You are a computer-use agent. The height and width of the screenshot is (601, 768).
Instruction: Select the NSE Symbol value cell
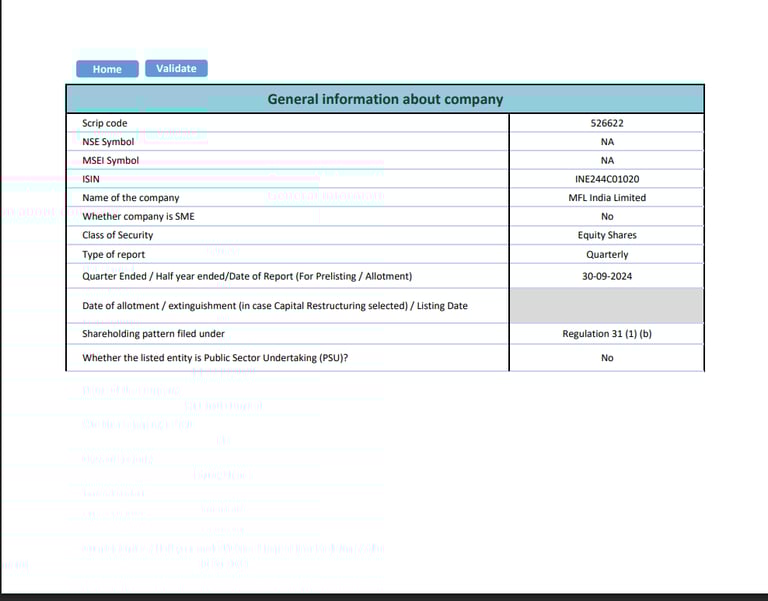pyautogui.click(x=607, y=142)
